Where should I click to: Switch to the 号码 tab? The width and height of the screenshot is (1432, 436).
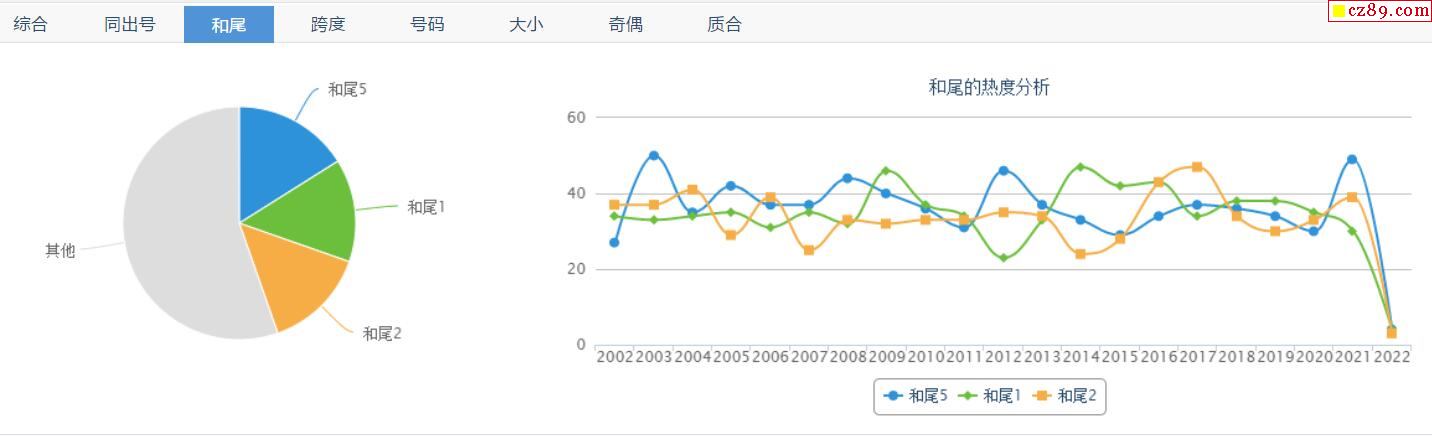point(427,24)
